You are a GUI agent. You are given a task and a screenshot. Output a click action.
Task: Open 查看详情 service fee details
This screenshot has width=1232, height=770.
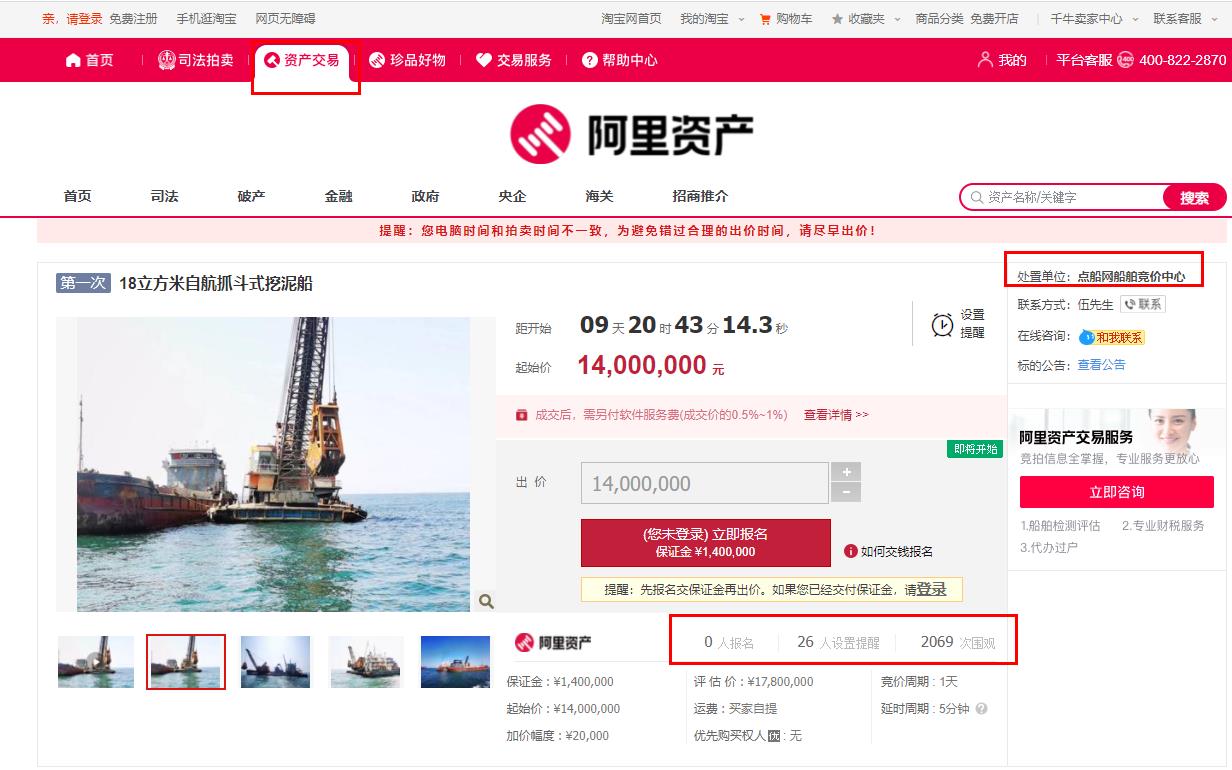click(x=836, y=414)
